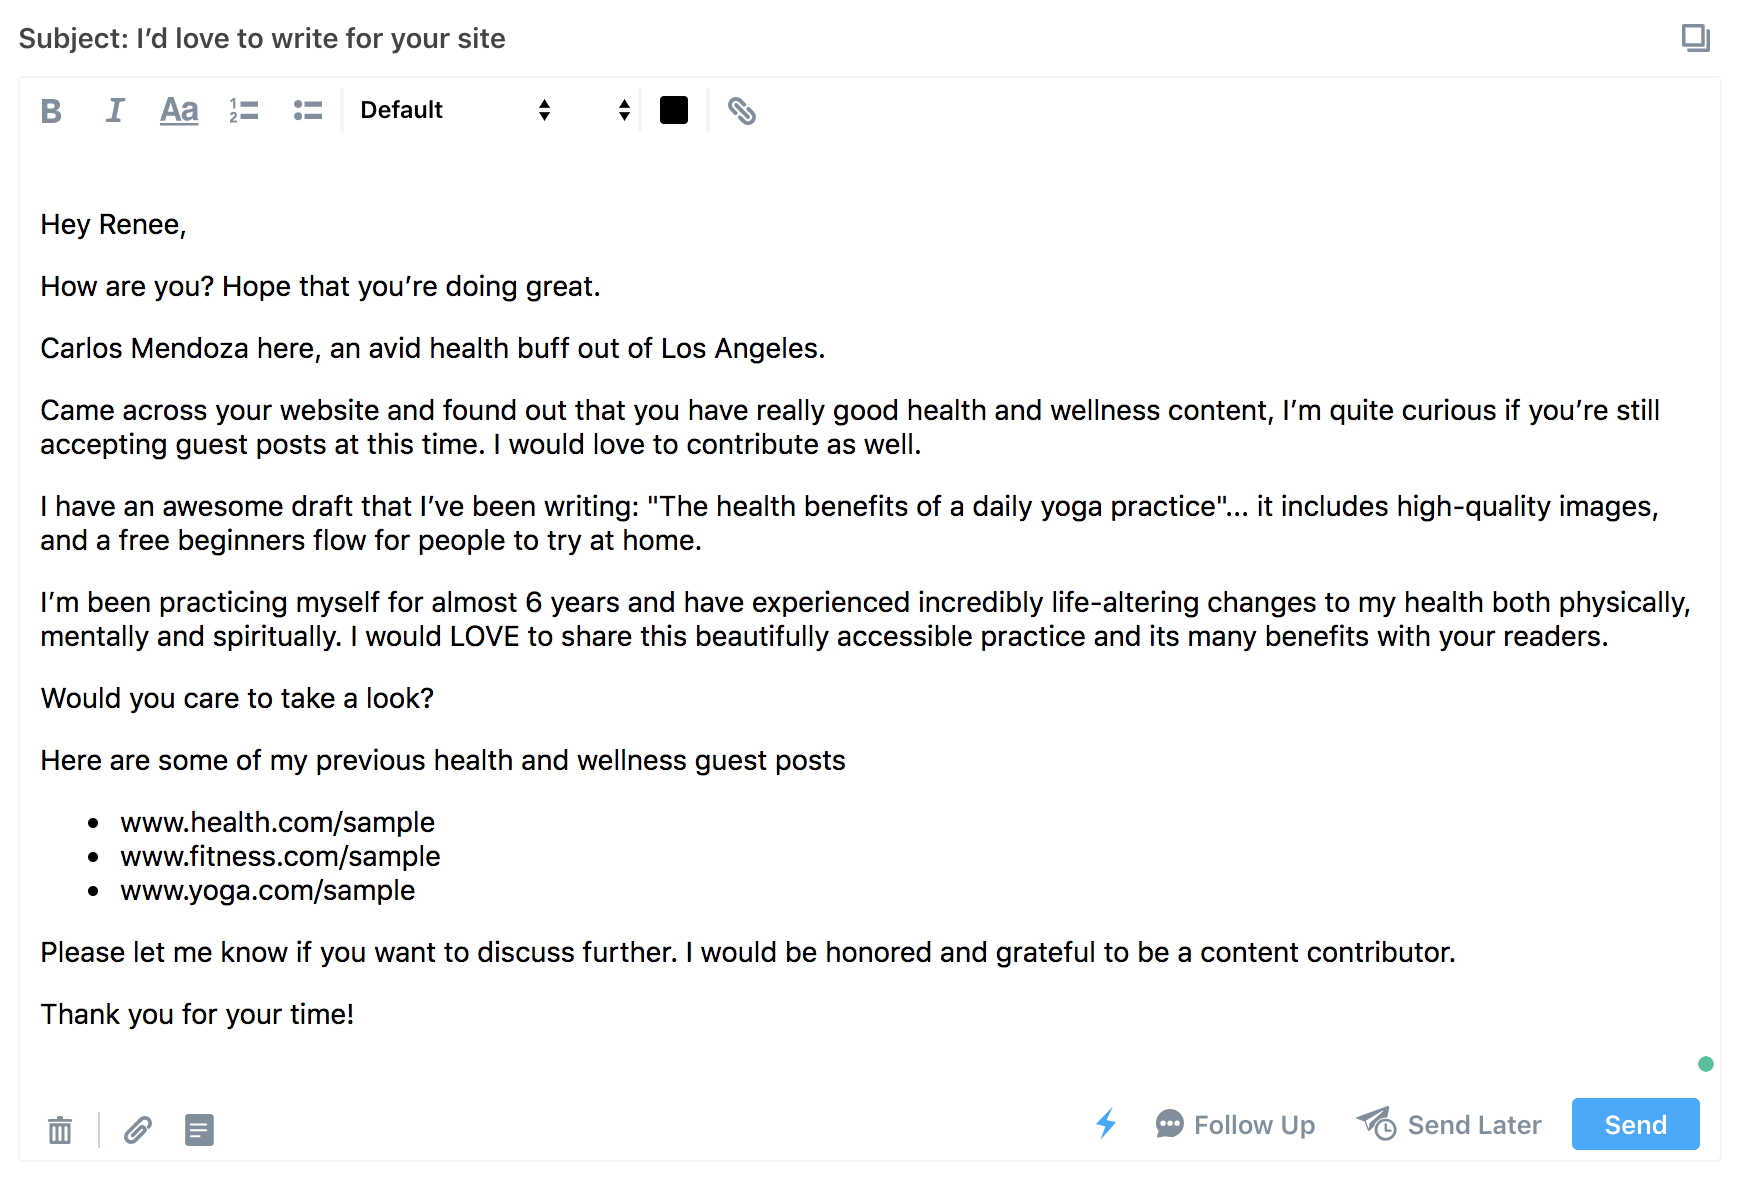Insert a numbered list

(x=244, y=111)
